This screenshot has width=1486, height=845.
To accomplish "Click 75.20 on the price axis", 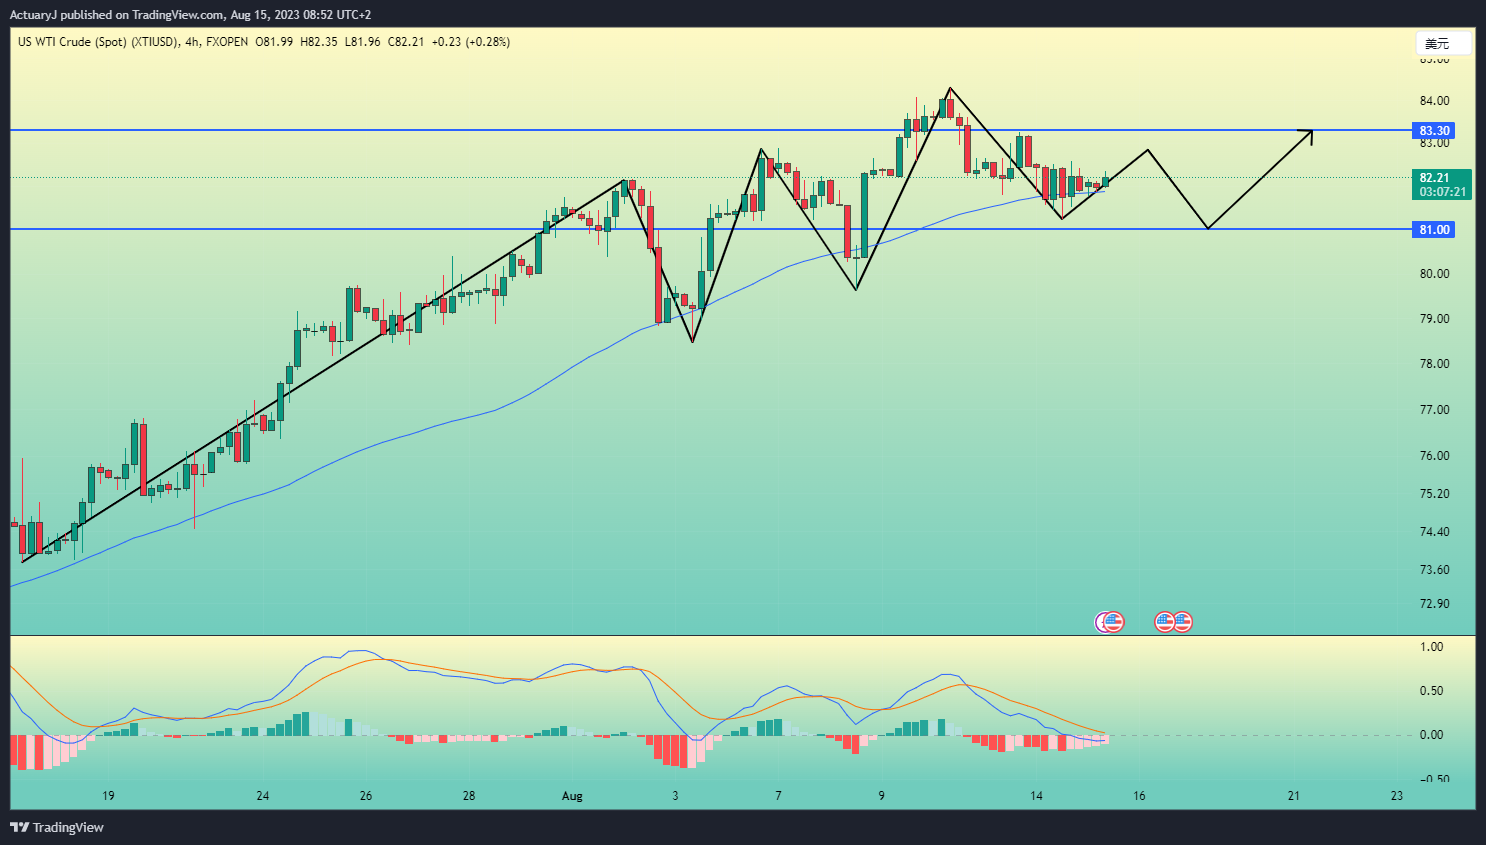I will coord(1434,494).
